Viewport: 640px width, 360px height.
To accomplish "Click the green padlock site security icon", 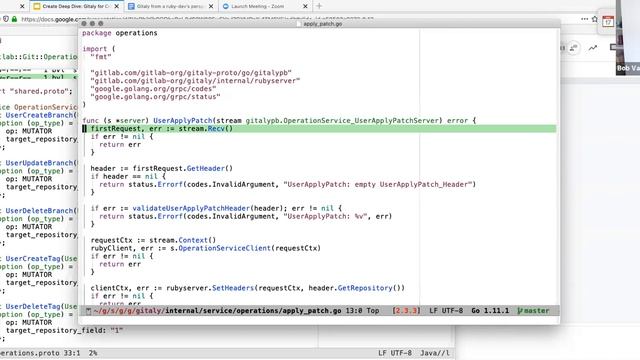I will pos(14,19).
